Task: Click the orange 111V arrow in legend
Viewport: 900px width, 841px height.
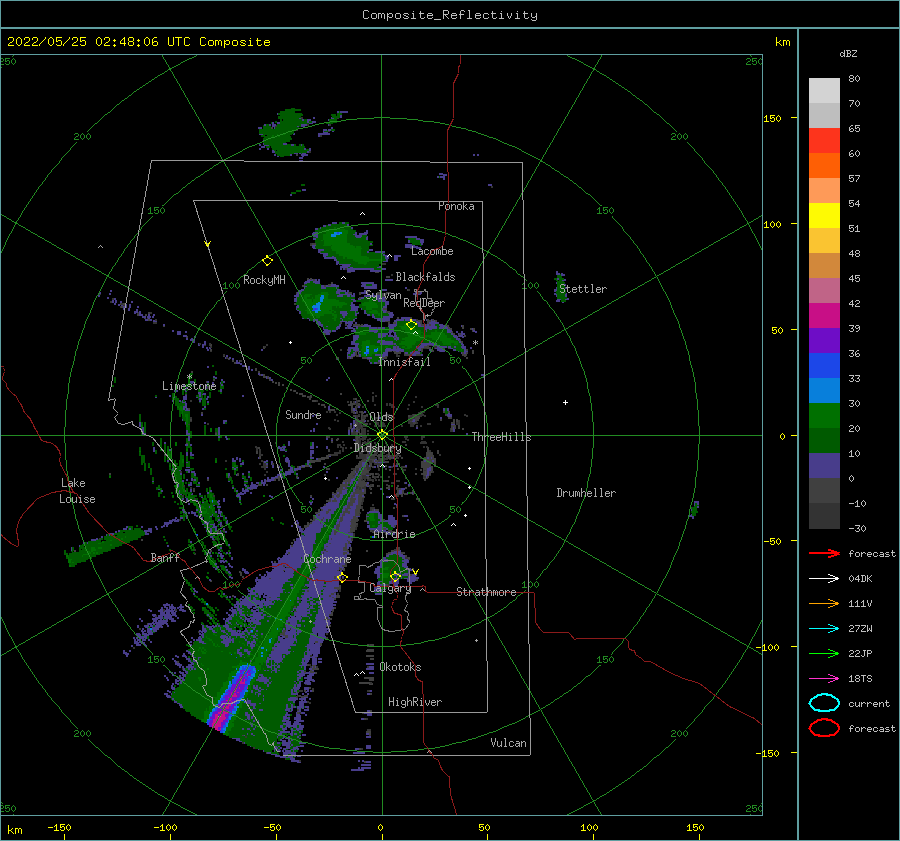Action: 824,603
